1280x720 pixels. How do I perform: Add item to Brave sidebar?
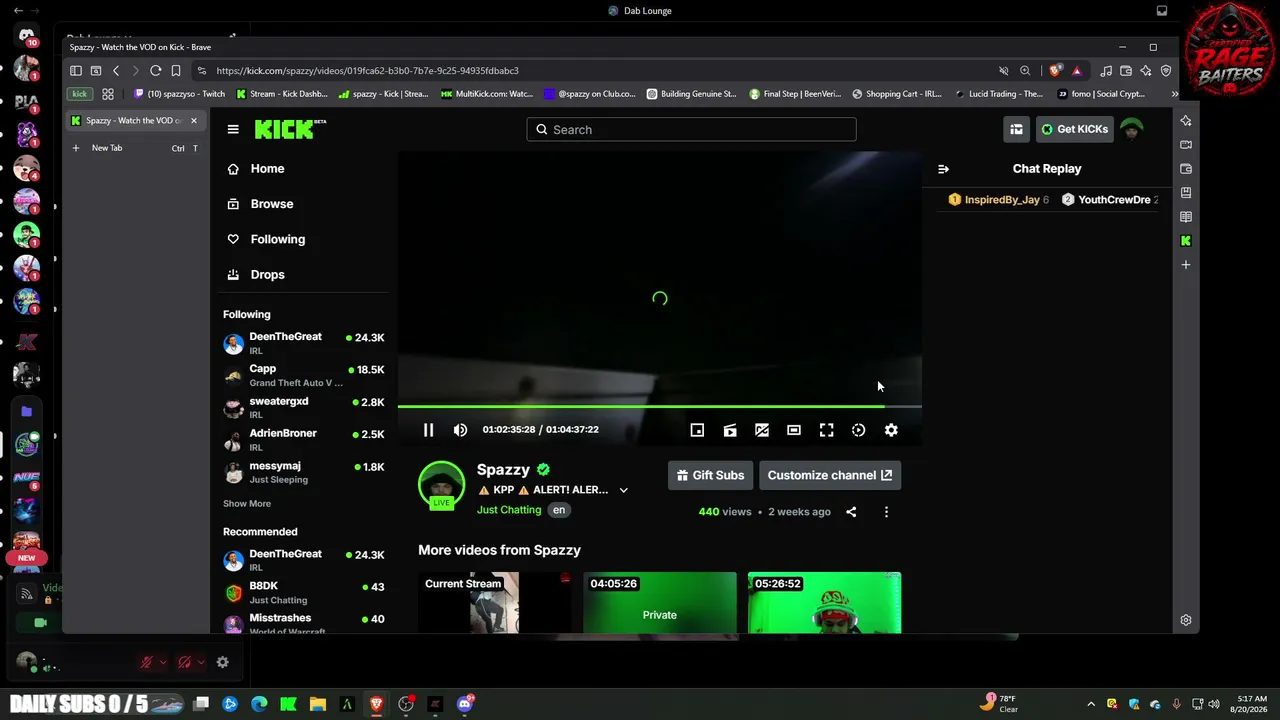click(1186, 265)
